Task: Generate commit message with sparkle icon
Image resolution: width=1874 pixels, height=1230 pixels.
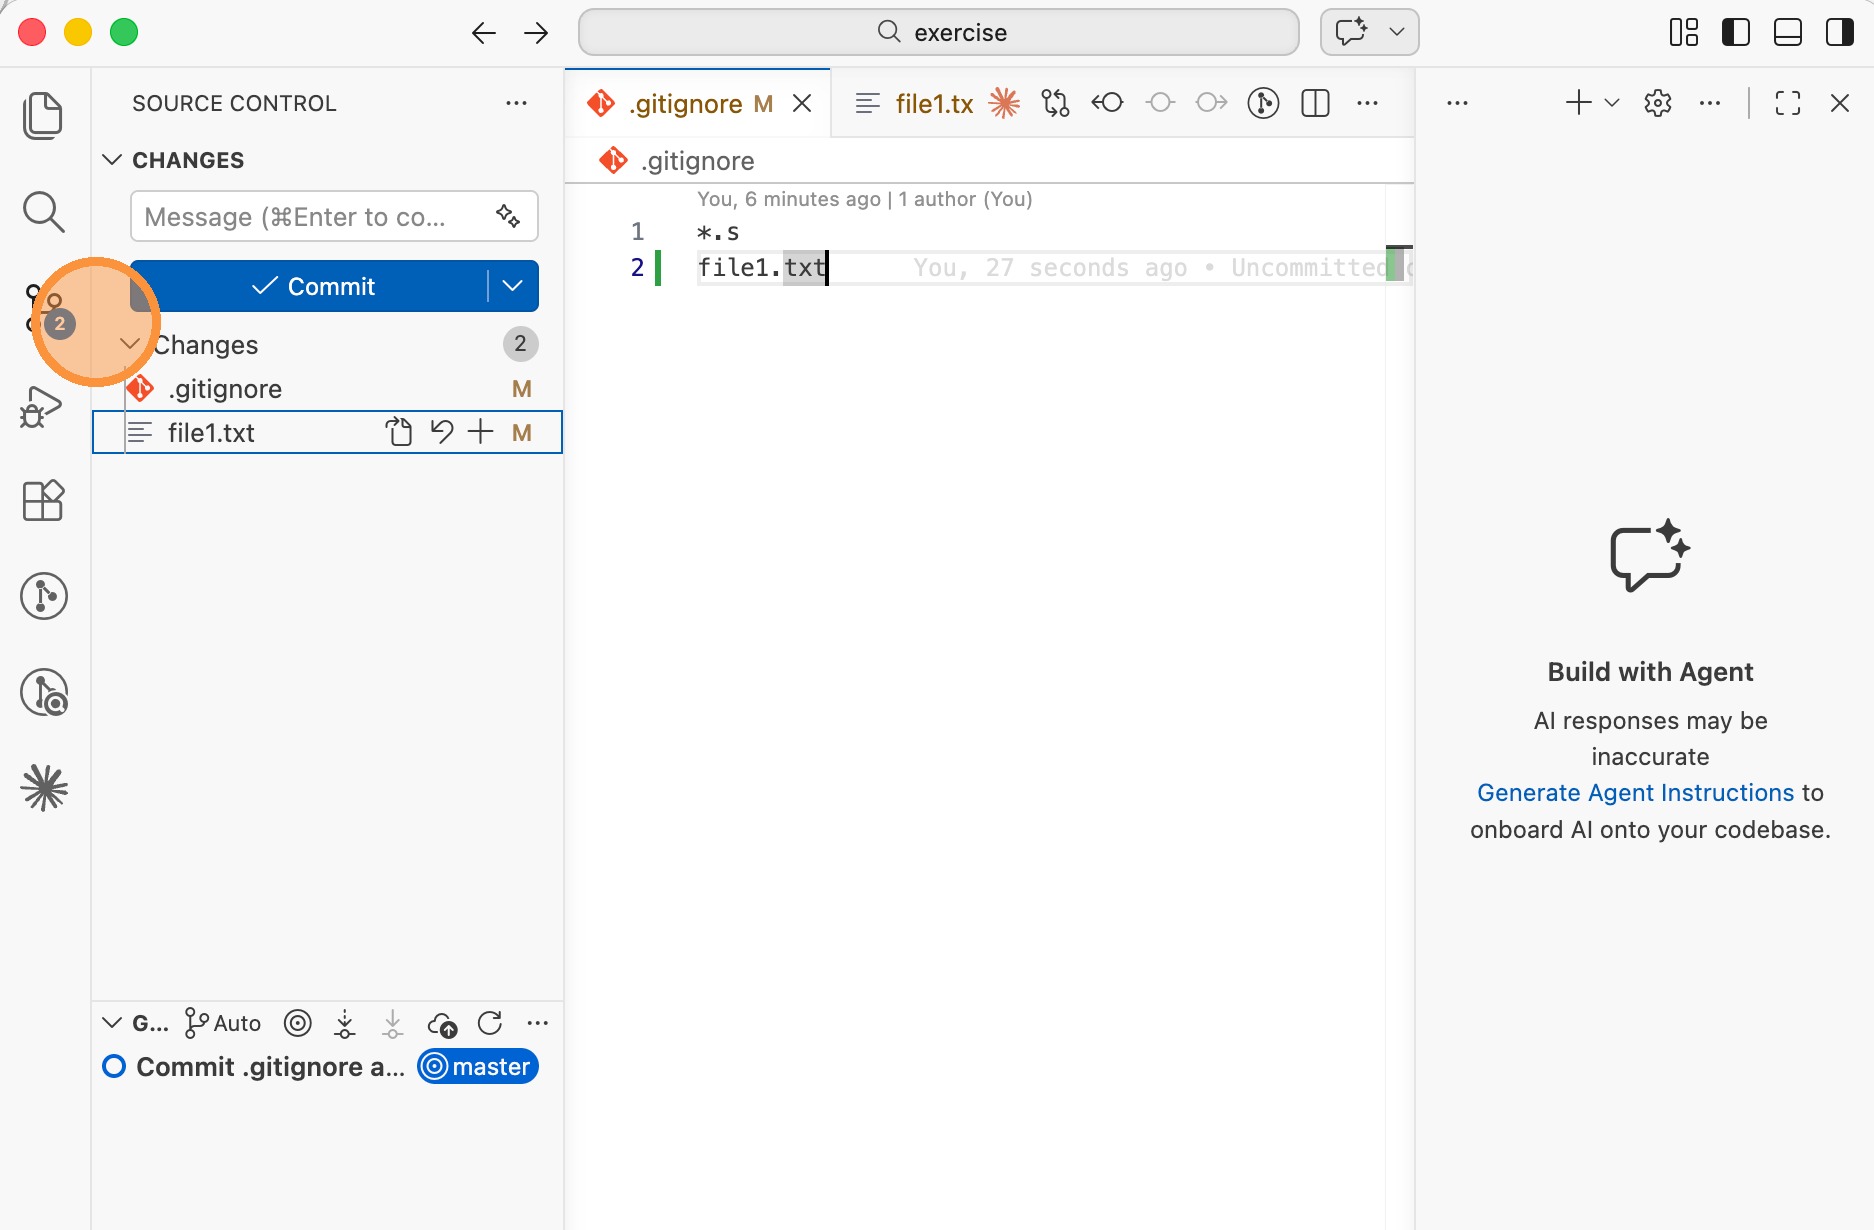Action: (508, 216)
